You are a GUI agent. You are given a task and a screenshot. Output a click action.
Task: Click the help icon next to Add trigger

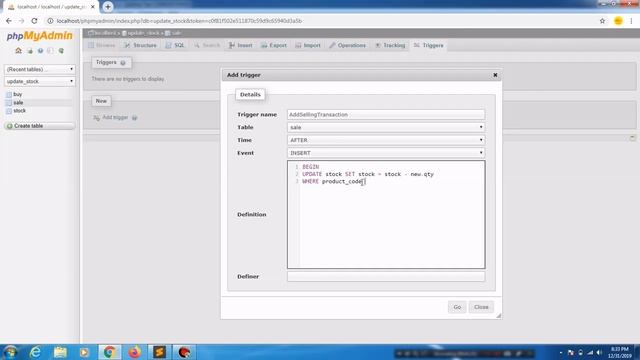click(134, 118)
